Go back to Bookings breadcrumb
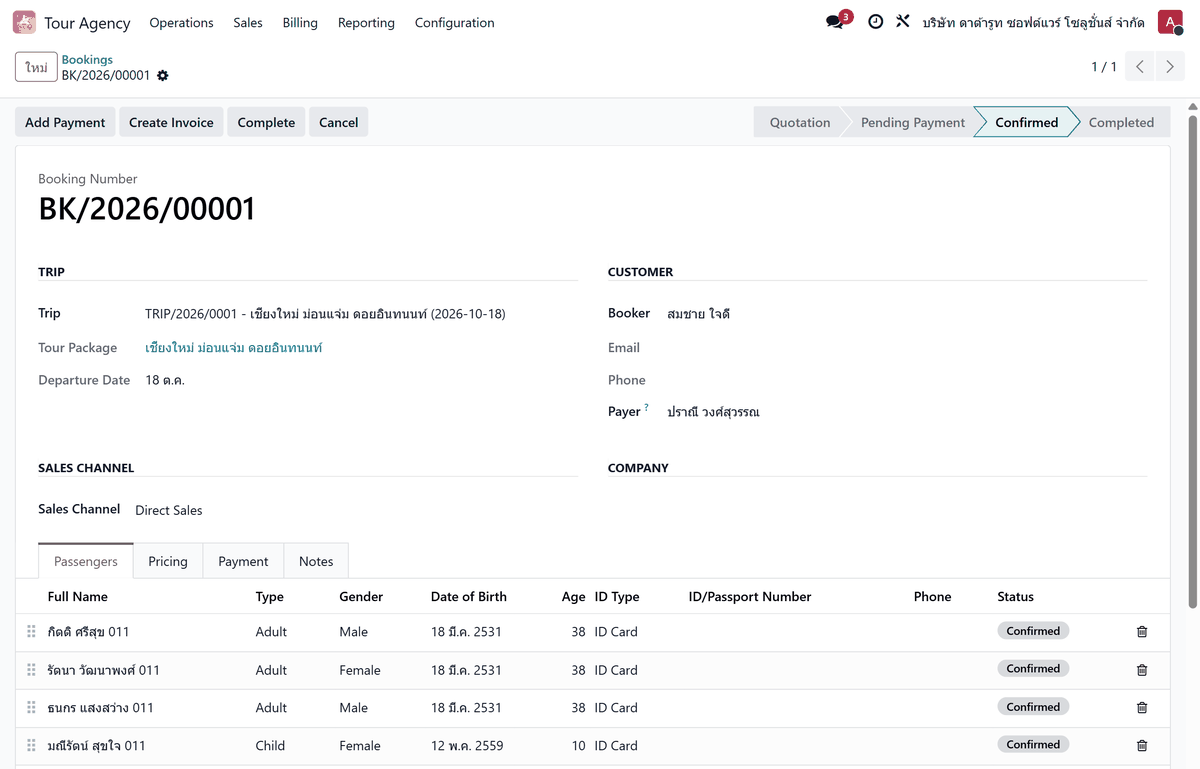The height and width of the screenshot is (769, 1200). coord(87,59)
